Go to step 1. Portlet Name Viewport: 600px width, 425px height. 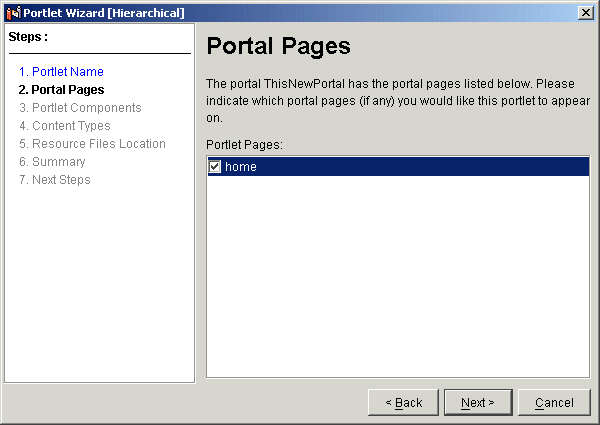point(61,72)
